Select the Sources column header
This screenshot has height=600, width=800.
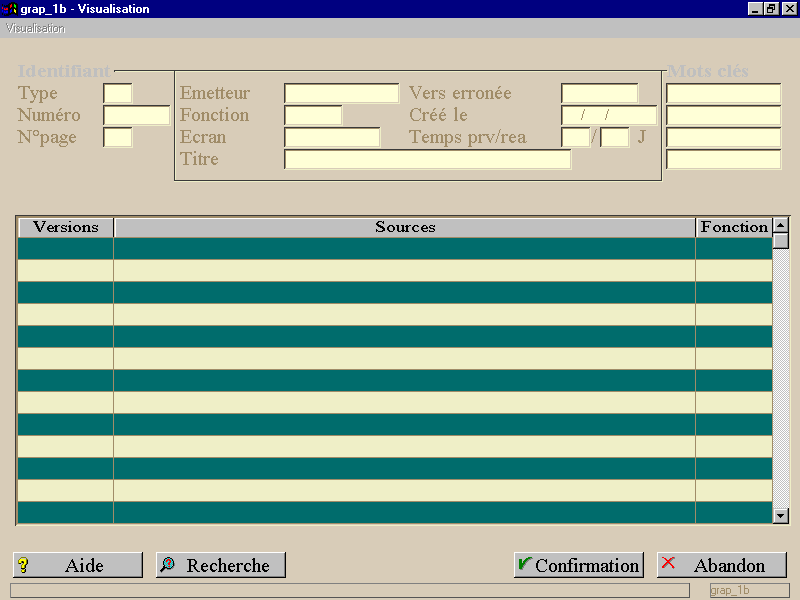click(x=405, y=227)
